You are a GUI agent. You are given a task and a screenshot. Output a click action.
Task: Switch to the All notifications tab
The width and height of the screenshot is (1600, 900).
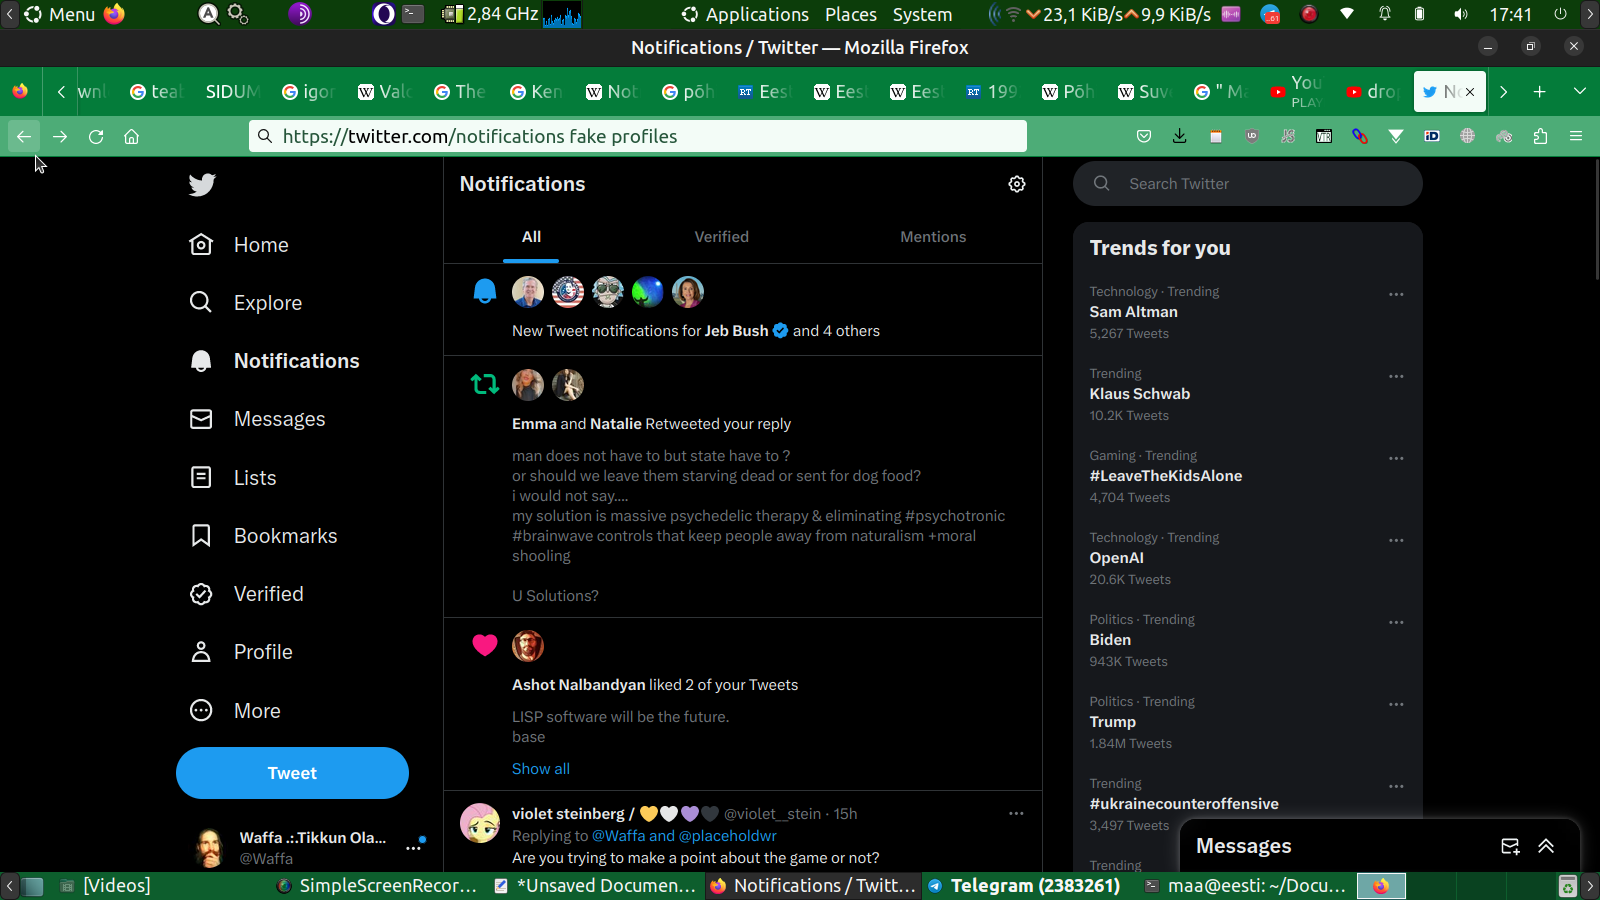click(531, 237)
